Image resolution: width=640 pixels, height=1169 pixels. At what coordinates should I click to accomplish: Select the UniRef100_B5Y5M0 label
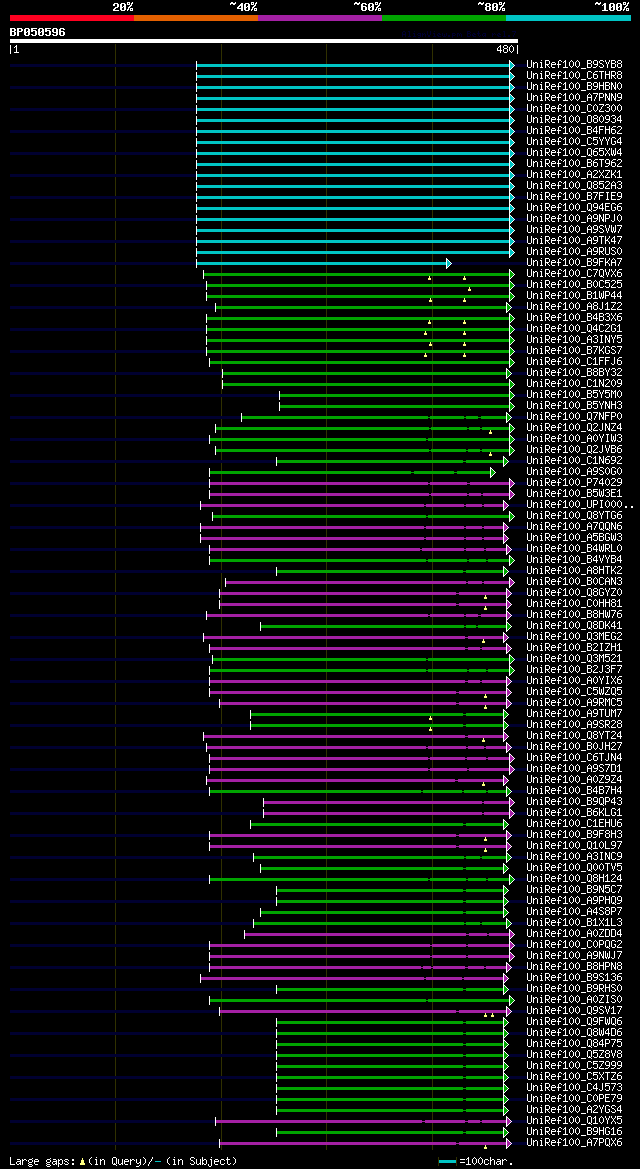pyautogui.click(x=574, y=394)
